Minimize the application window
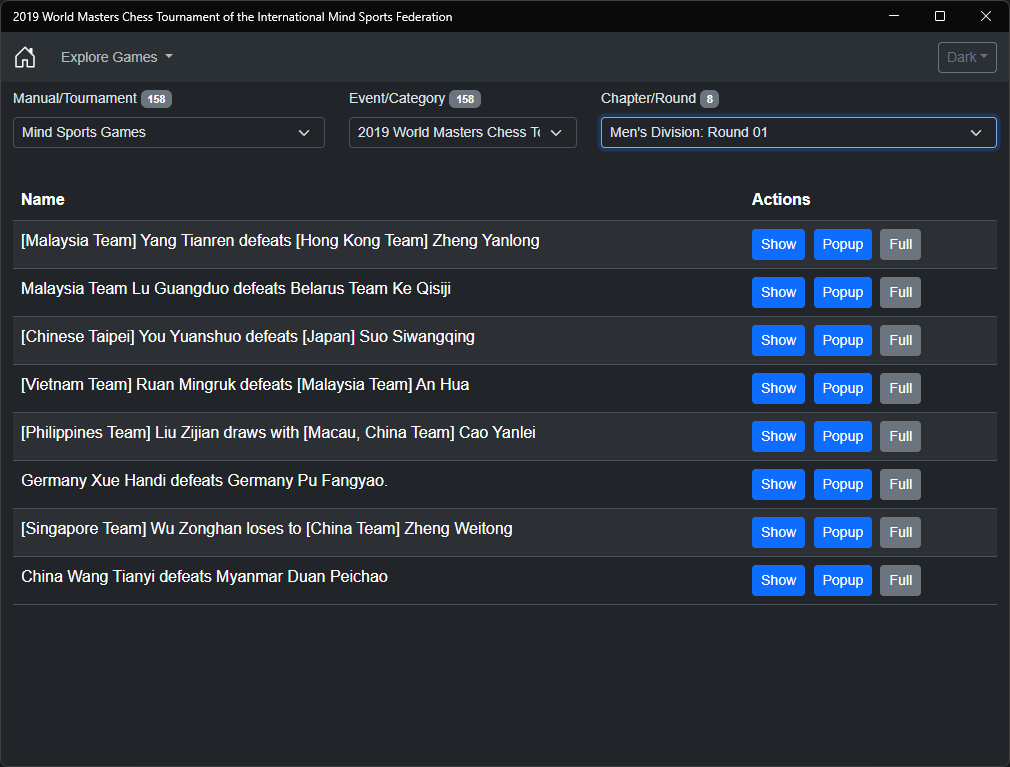1010x767 pixels. tap(893, 16)
